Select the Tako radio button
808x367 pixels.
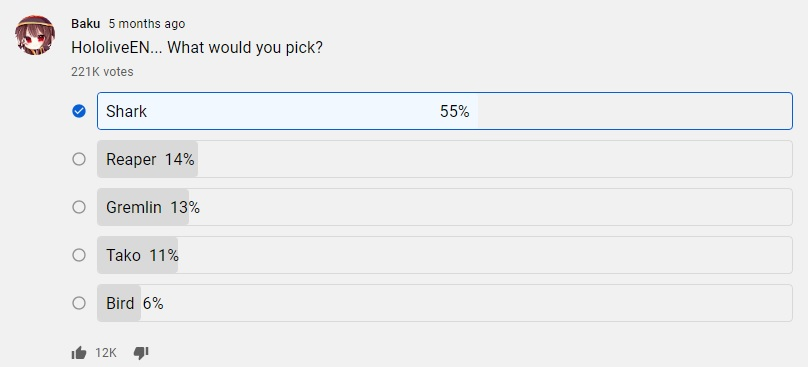click(x=79, y=255)
